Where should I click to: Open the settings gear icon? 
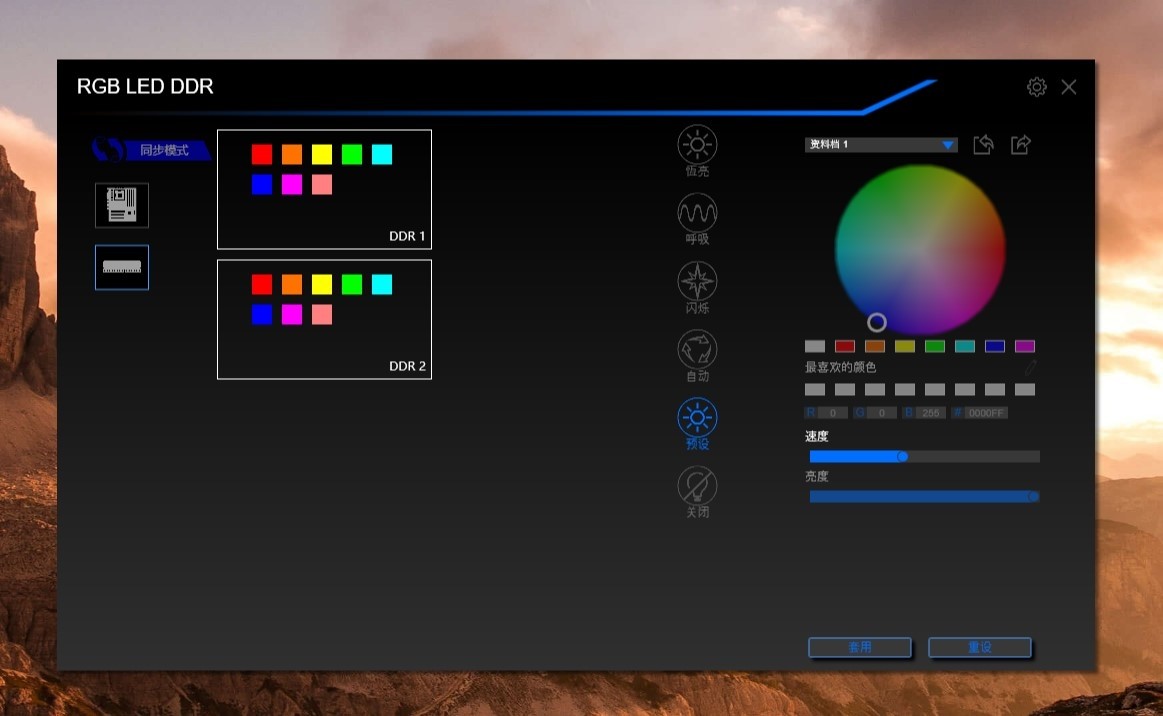(1036, 87)
